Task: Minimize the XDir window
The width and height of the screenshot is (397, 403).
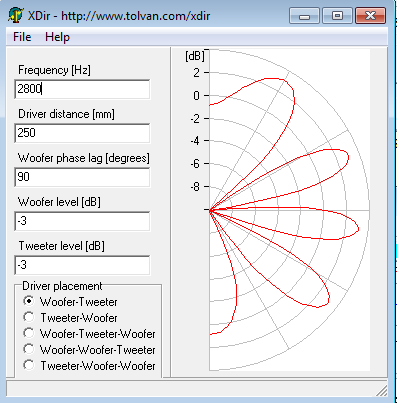Action: [x=304, y=16]
